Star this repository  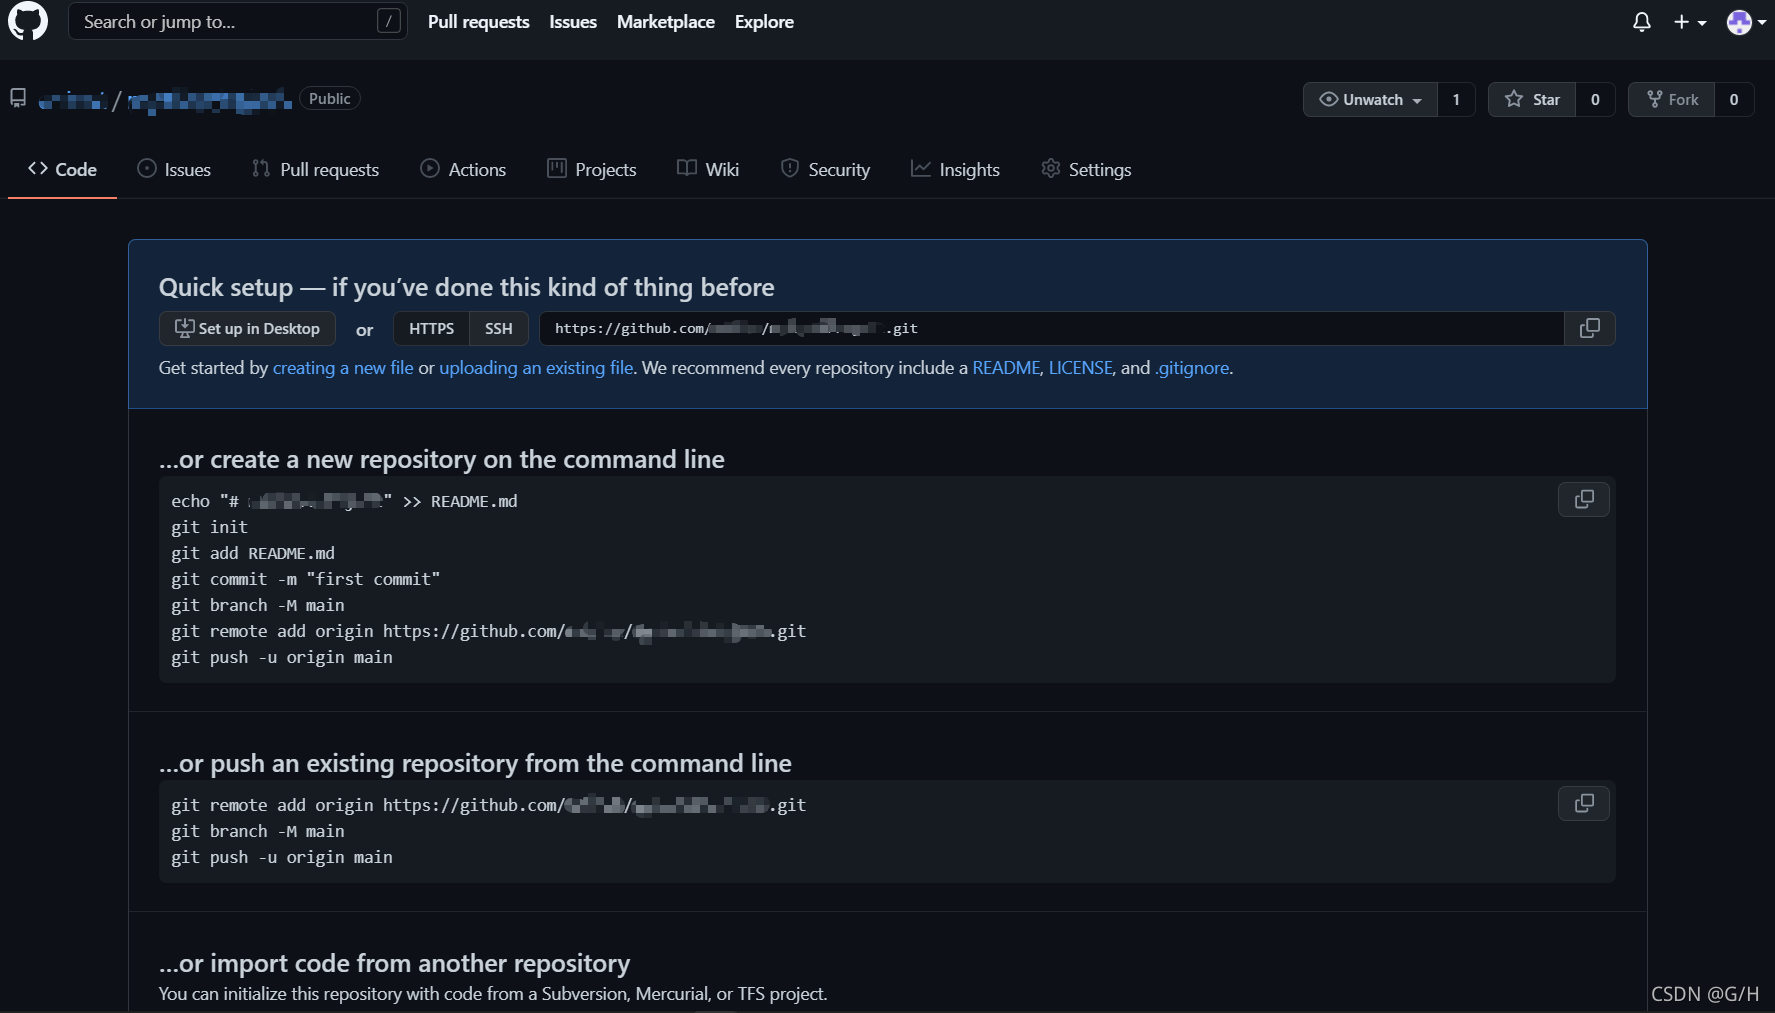(1532, 99)
